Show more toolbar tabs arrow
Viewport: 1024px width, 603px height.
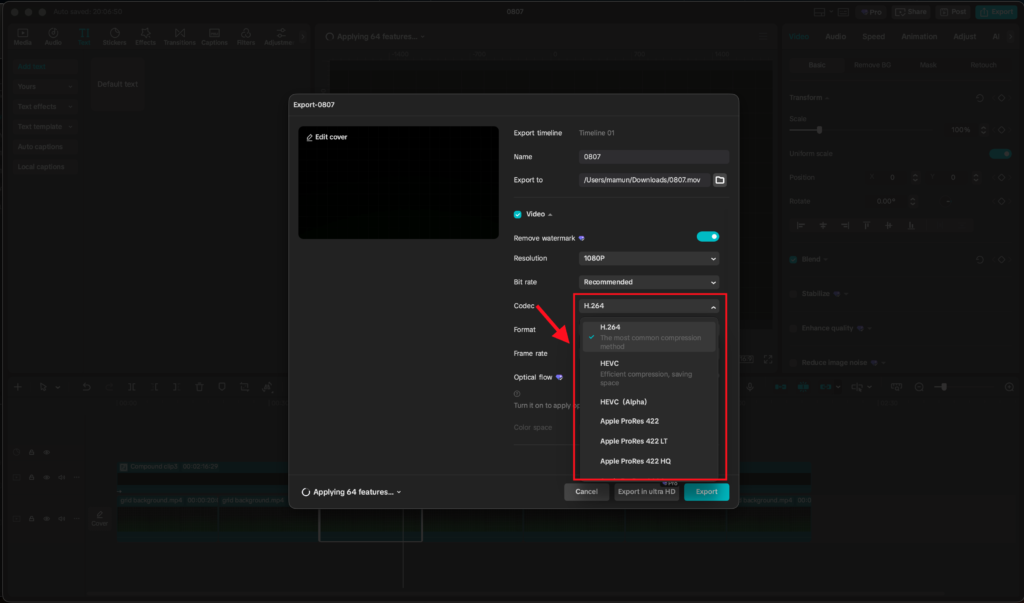(x=302, y=37)
